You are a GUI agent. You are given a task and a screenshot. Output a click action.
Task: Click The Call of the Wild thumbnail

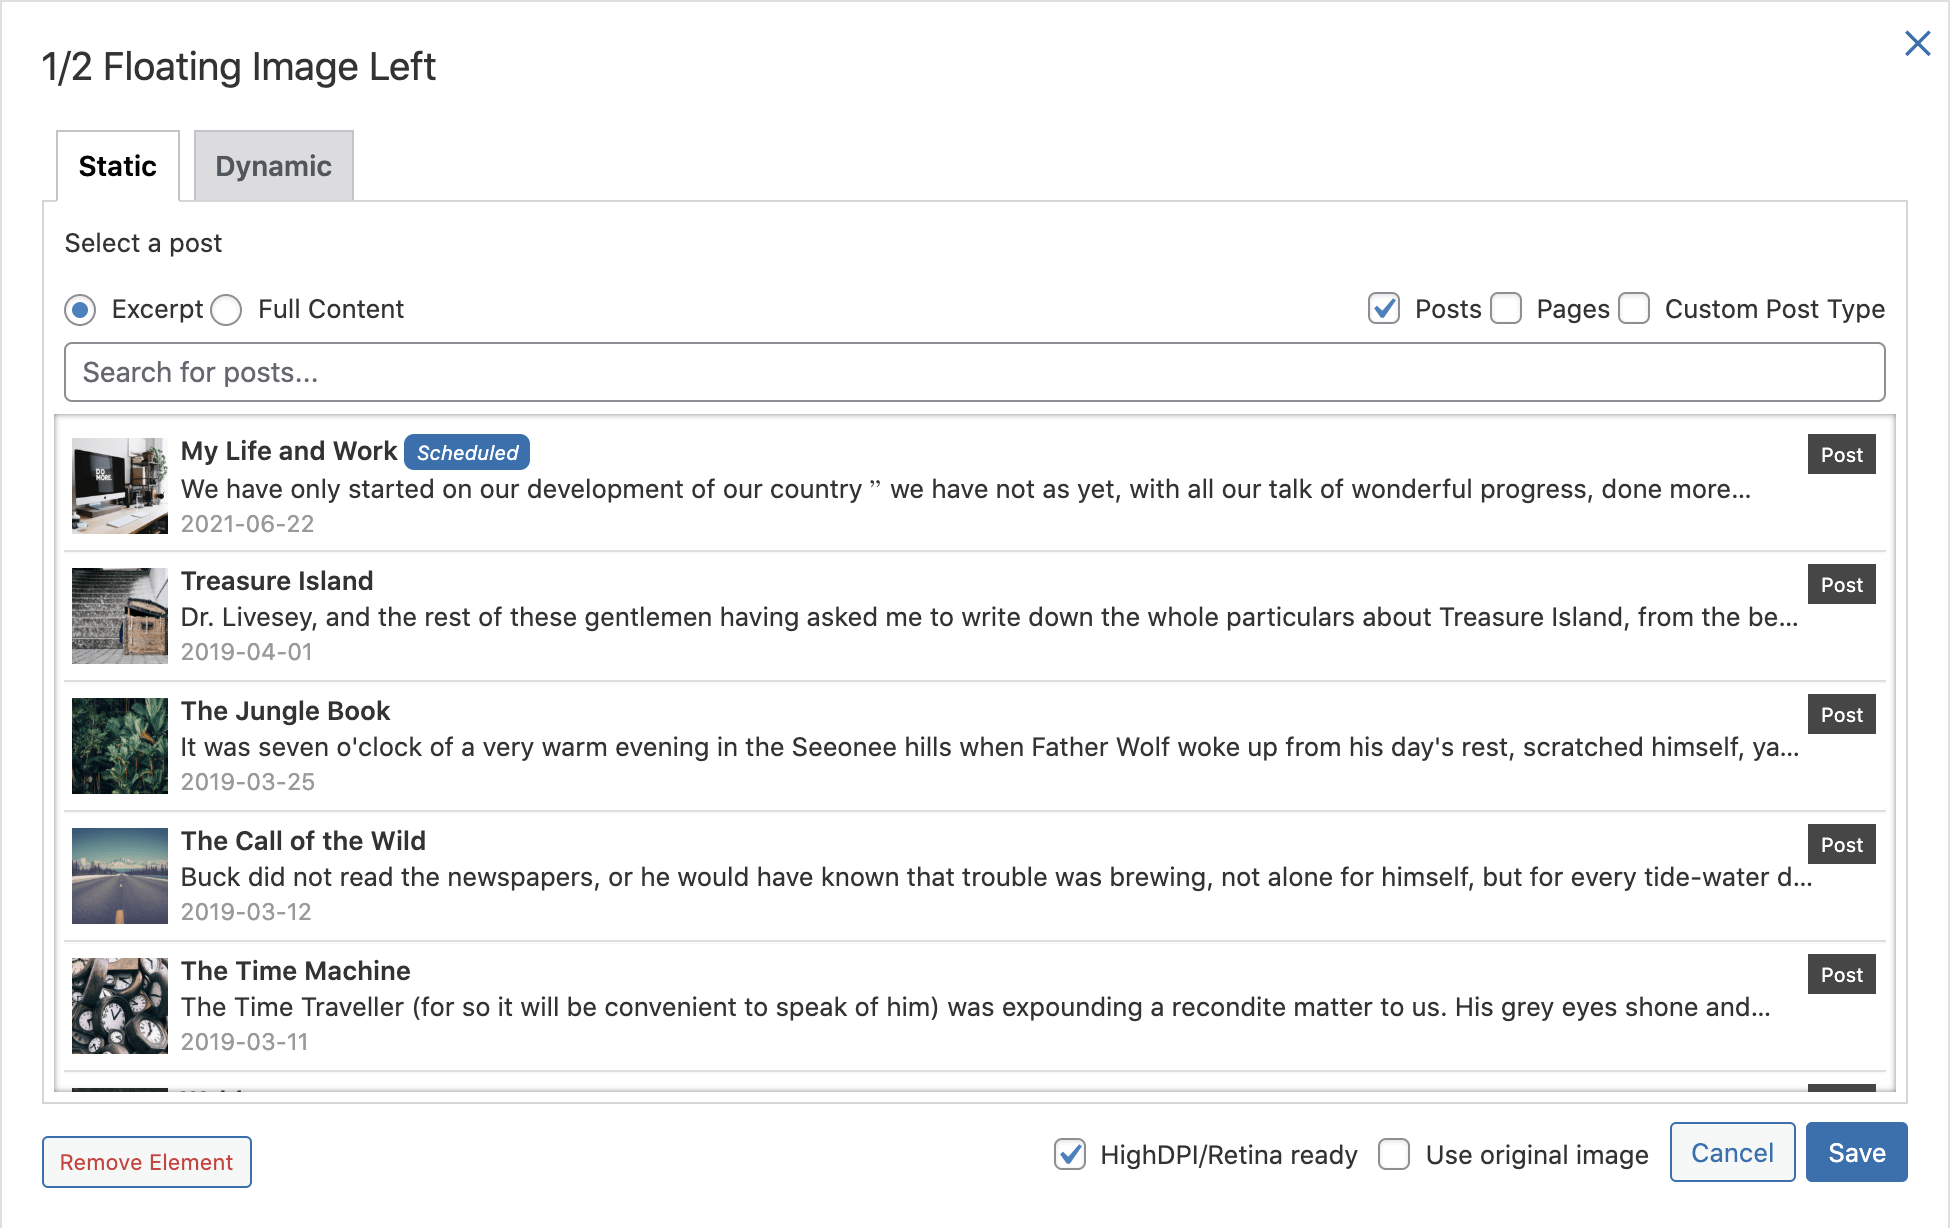119,876
